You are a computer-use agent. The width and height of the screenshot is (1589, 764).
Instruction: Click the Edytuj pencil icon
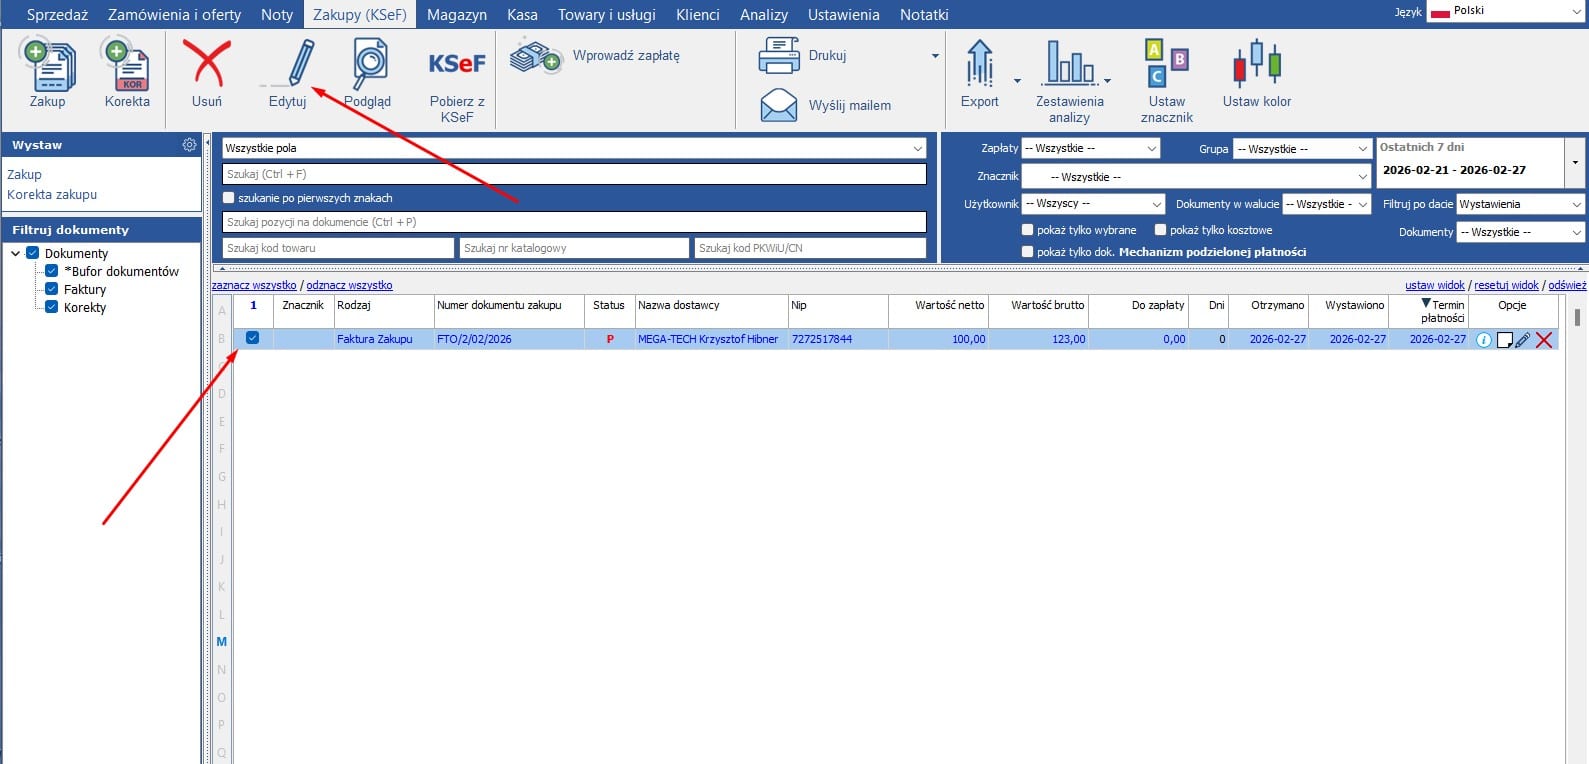pos(299,64)
